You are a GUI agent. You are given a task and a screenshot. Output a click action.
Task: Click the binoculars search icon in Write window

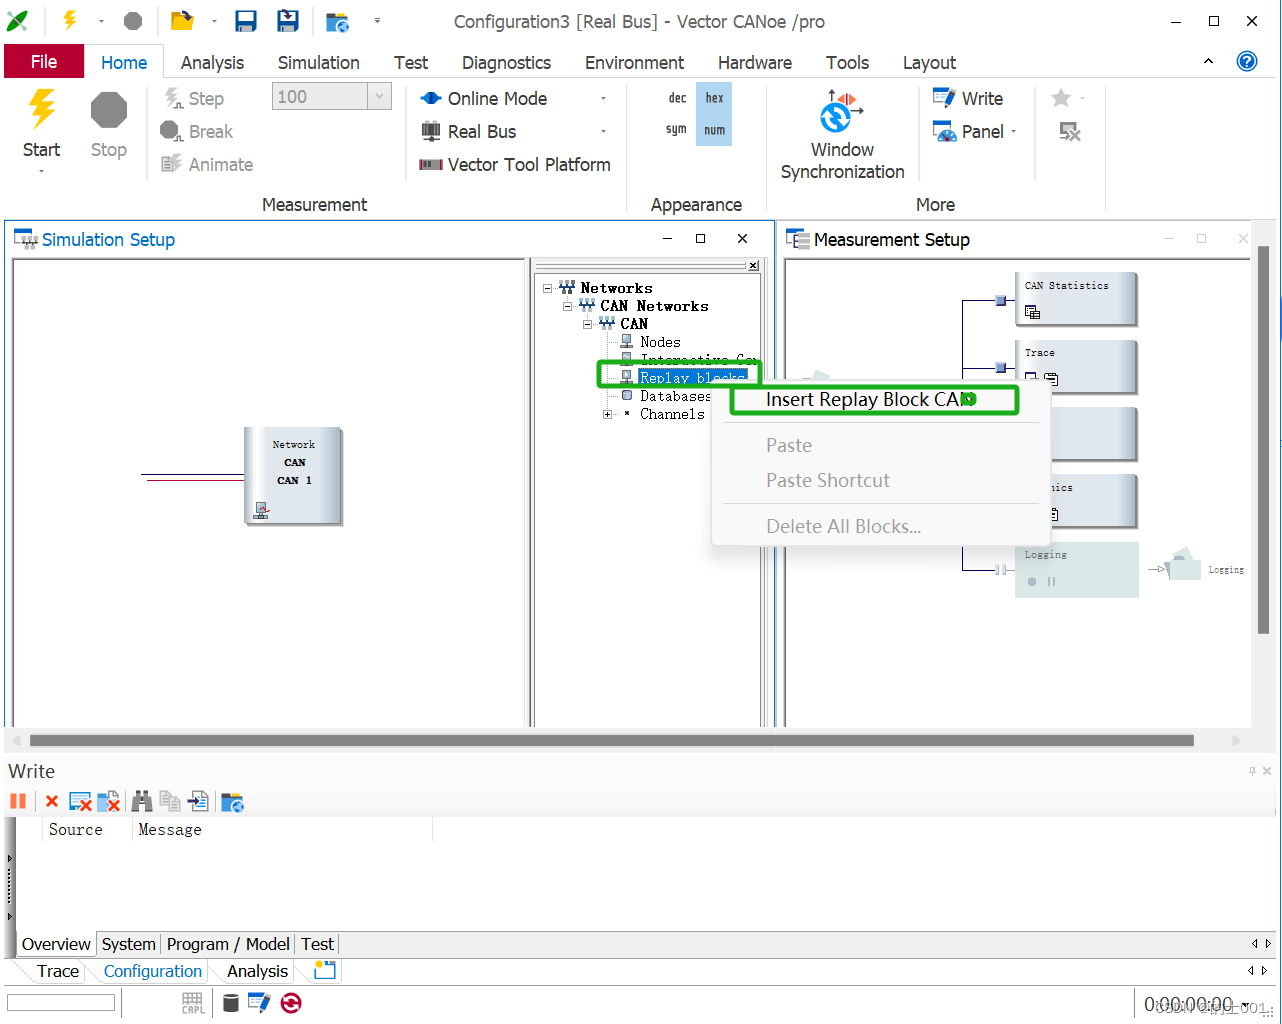(x=142, y=801)
